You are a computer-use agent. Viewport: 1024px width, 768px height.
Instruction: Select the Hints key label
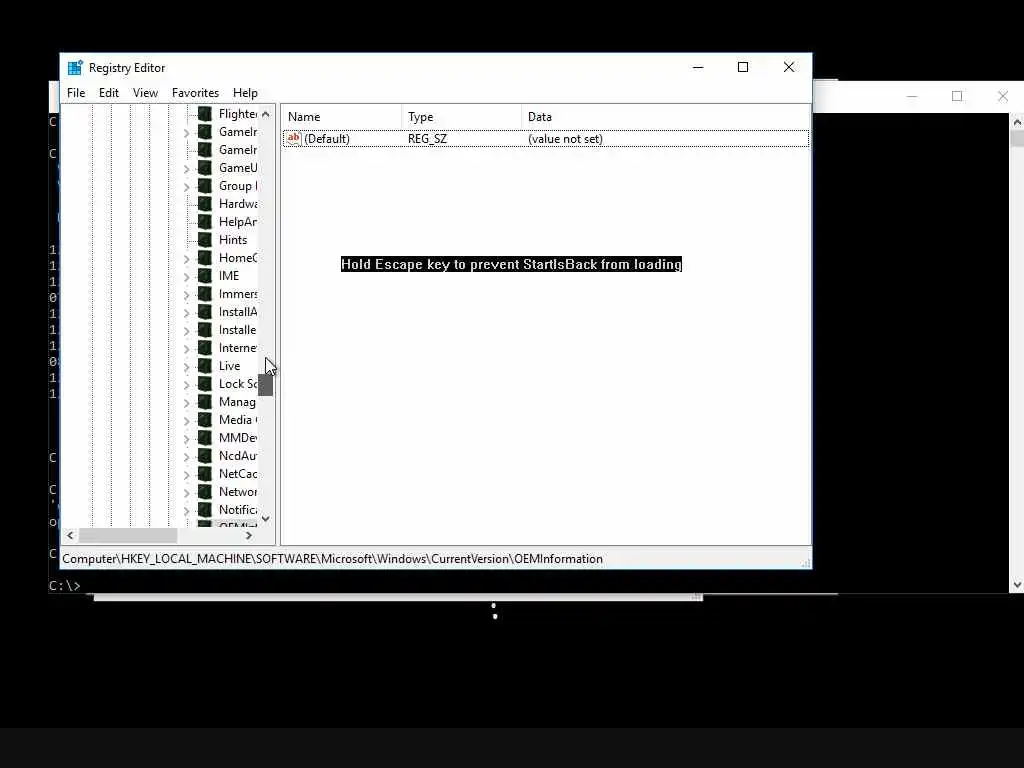point(233,240)
